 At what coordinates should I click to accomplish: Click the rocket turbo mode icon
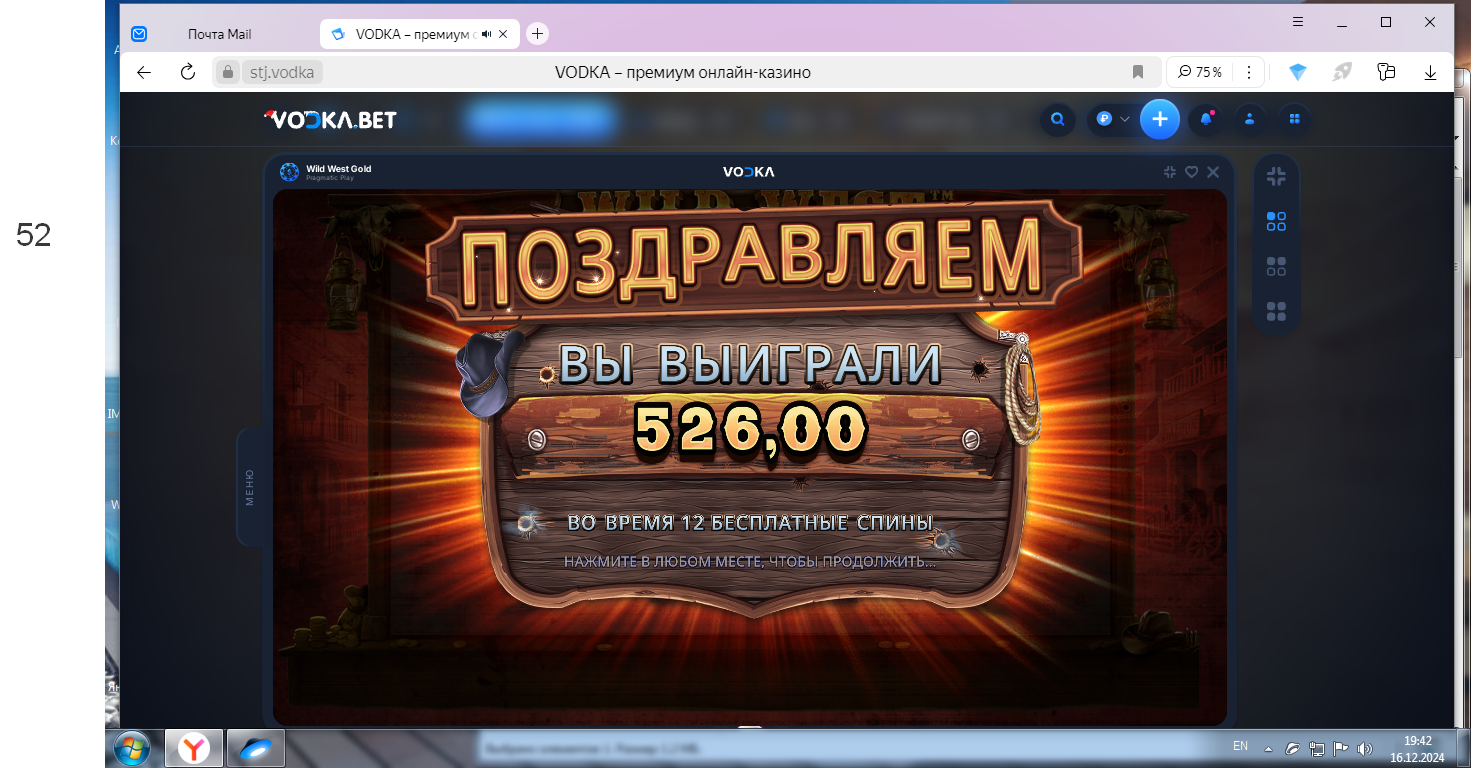tap(1342, 72)
